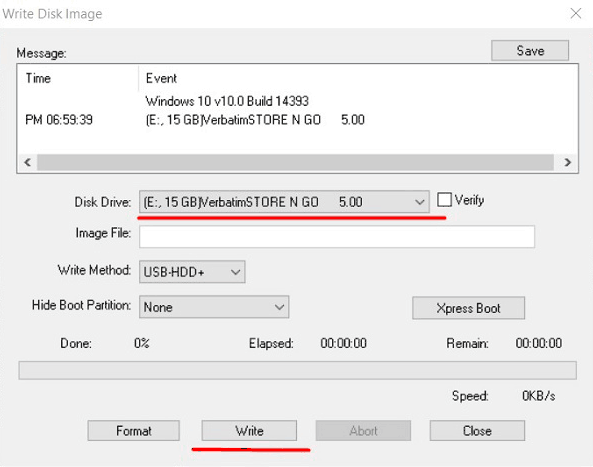This screenshot has height=467, width=593.
Task: Start writing with the Write button
Action: coord(249,431)
